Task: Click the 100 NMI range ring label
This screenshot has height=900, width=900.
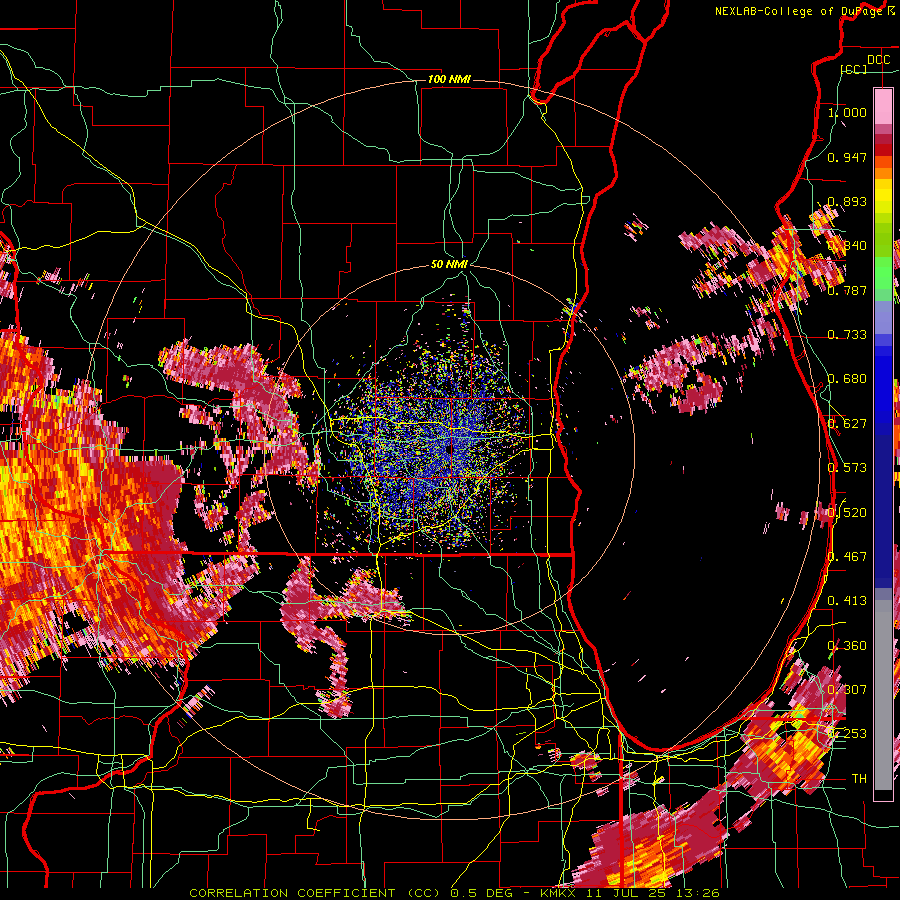Action: click(449, 79)
